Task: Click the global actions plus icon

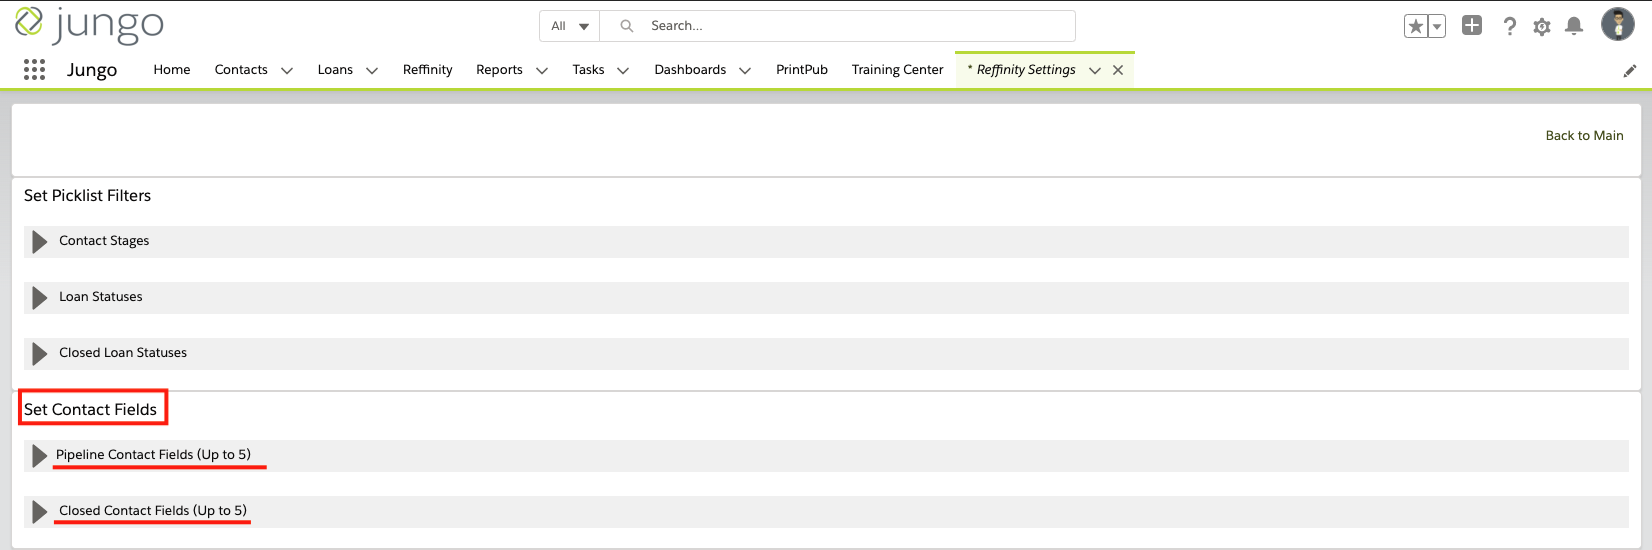Action: pyautogui.click(x=1471, y=26)
